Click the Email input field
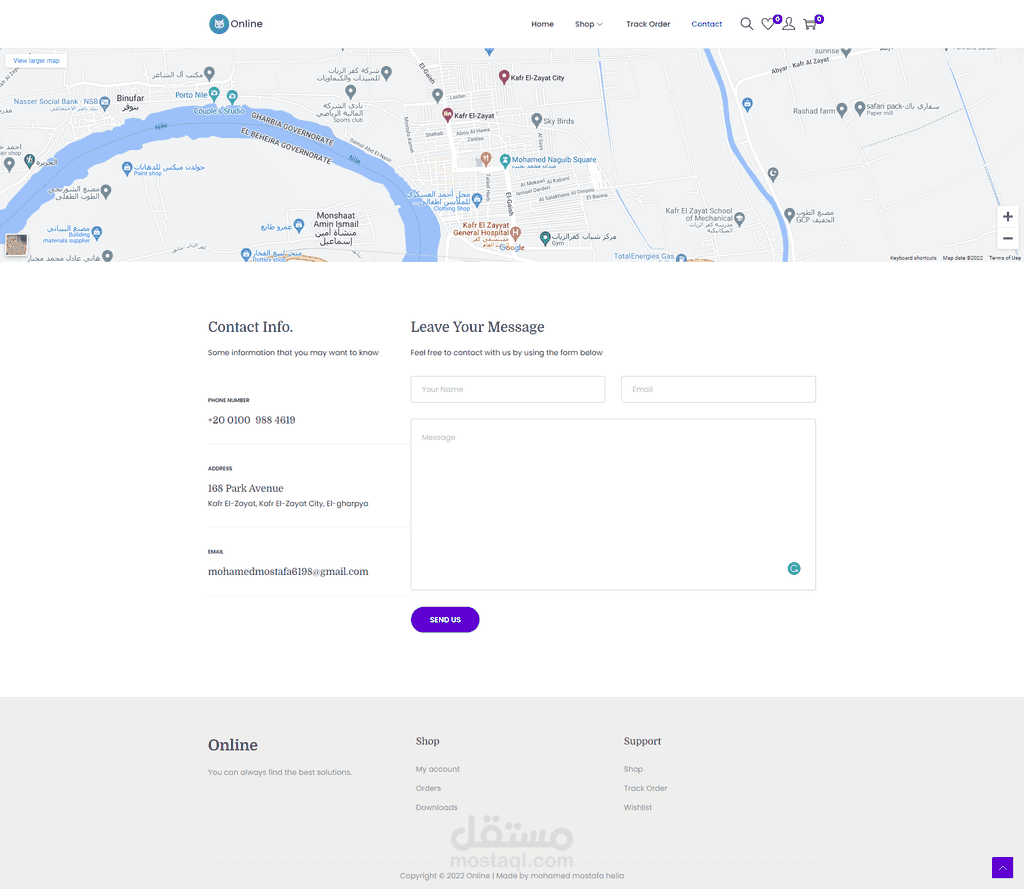The width and height of the screenshot is (1024, 889). [718, 389]
